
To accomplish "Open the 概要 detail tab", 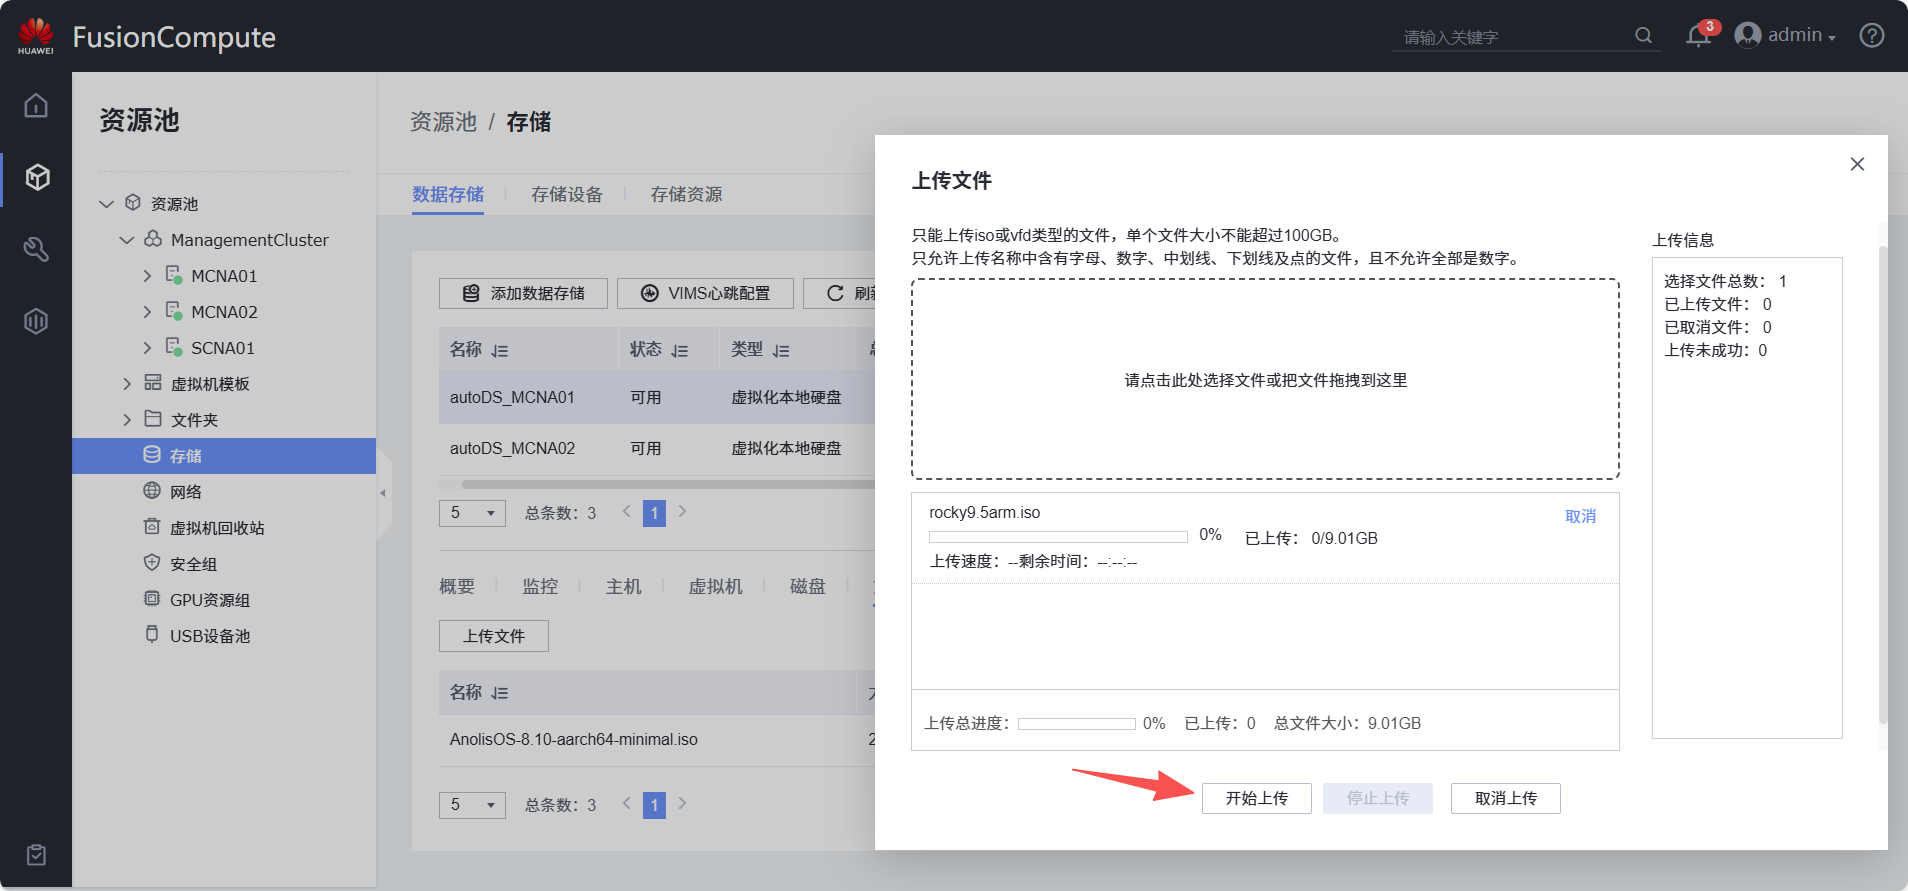I will click(x=457, y=586).
